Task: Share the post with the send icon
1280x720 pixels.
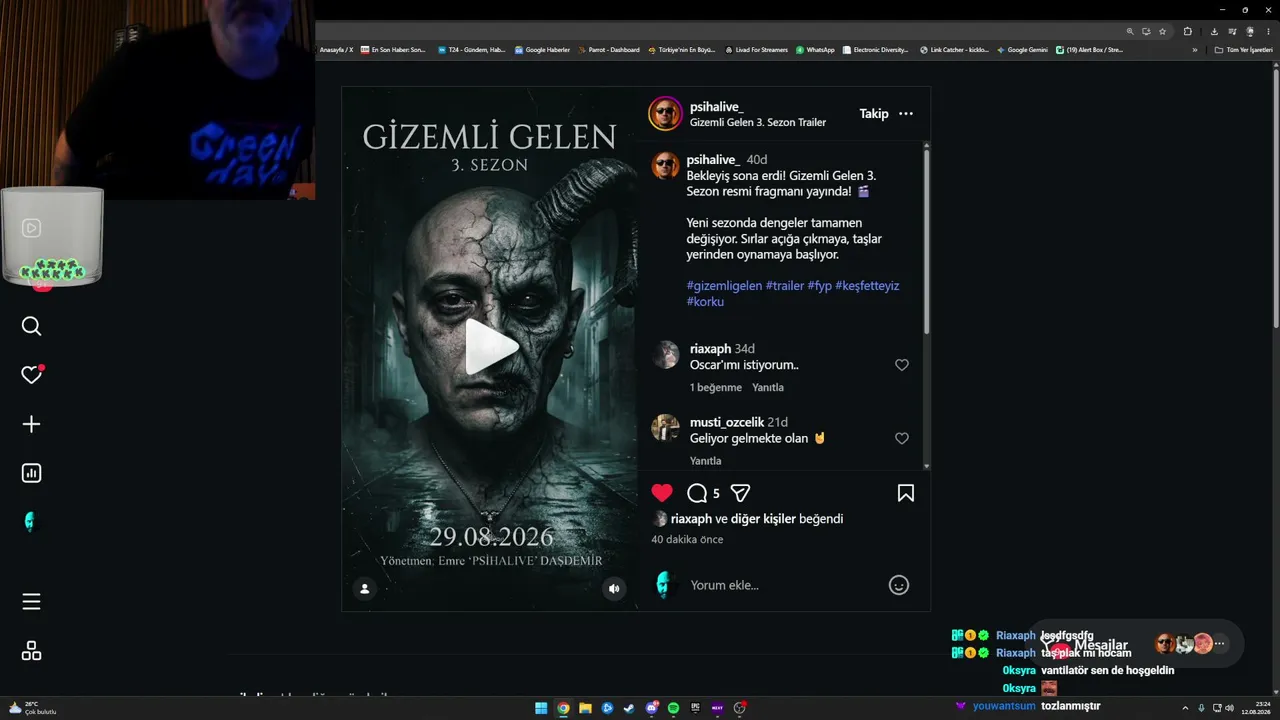Action: (x=740, y=493)
